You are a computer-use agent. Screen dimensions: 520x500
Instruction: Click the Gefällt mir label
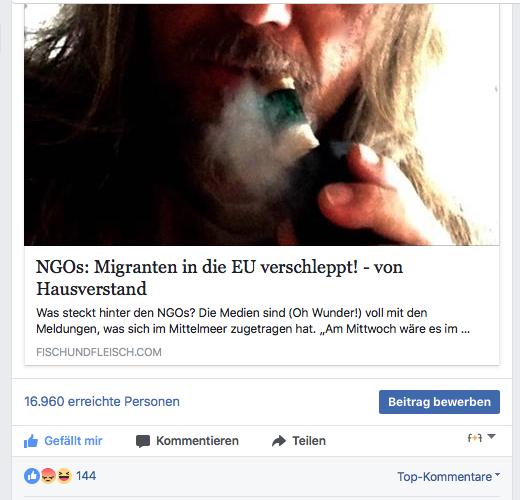coord(73,441)
